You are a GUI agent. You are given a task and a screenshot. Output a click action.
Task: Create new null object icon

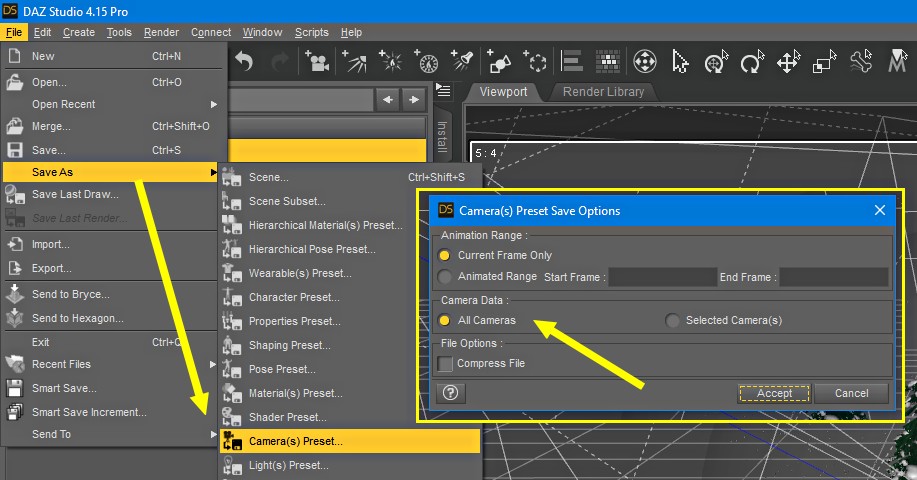535,61
